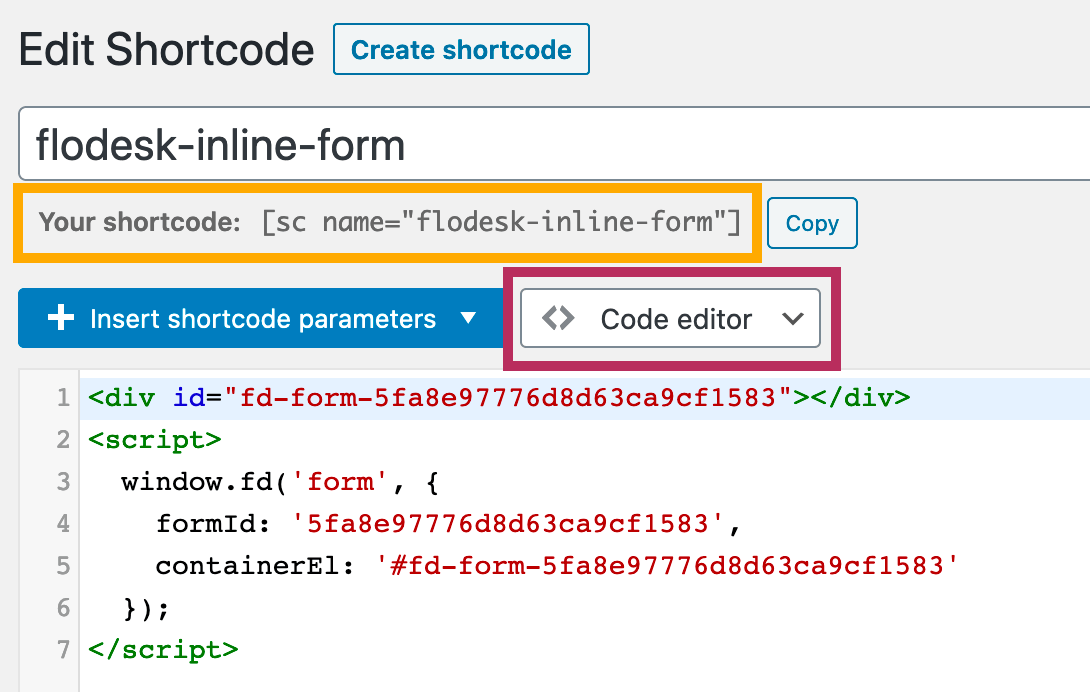Expand the Code editor chevron dropdown
1090x692 pixels.
tap(793, 319)
